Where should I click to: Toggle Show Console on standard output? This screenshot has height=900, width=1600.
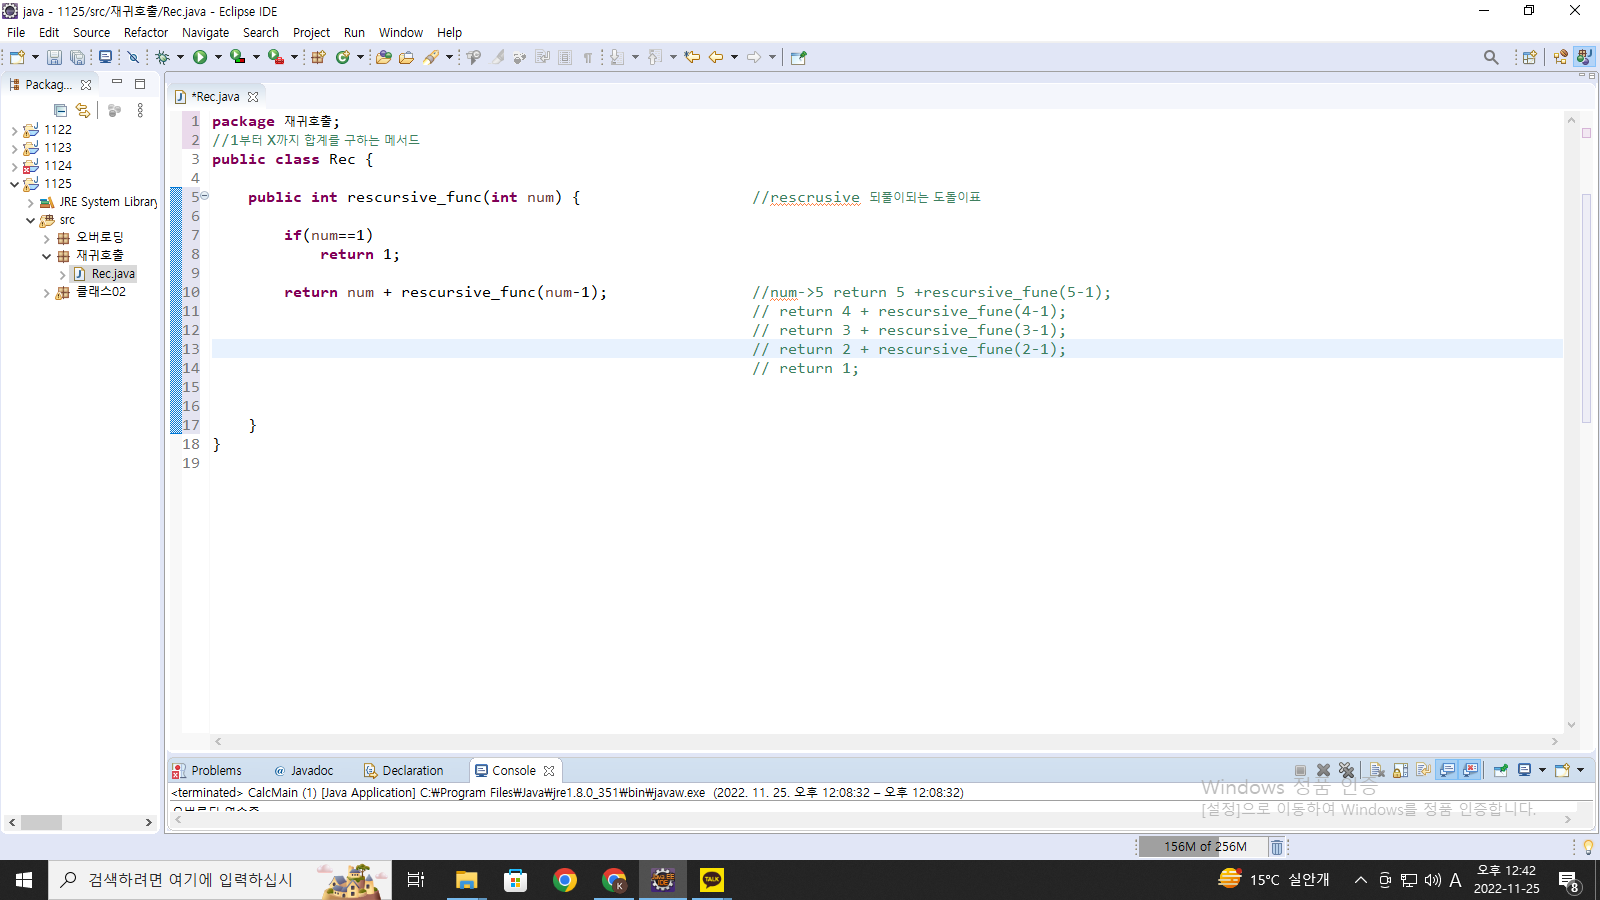(x=1447, y=770)
